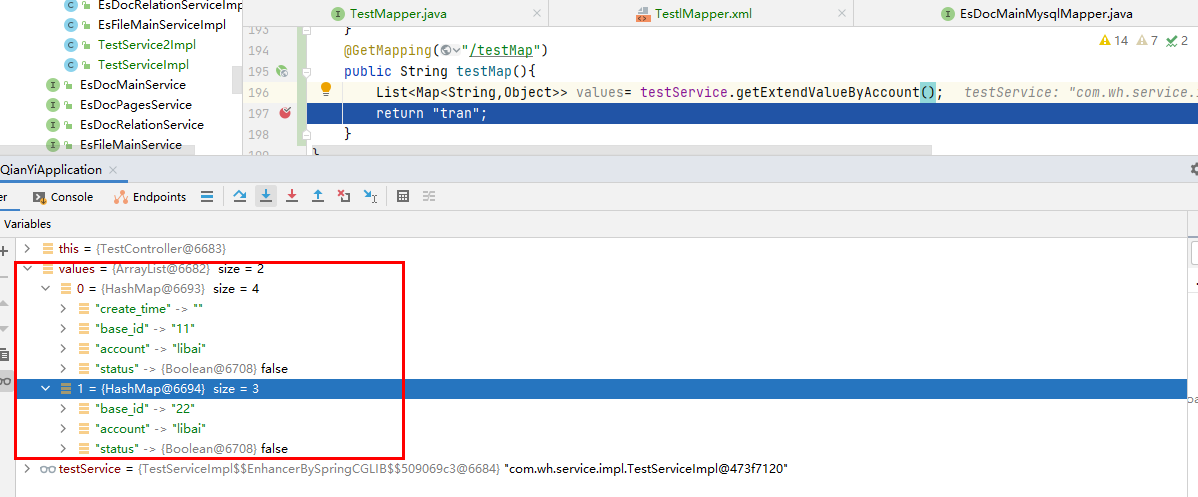The width and height of the screenshot is (1198, 497).
Task: Click the weak warnings indicator showing 7
Action: (x=1148, y=41)
